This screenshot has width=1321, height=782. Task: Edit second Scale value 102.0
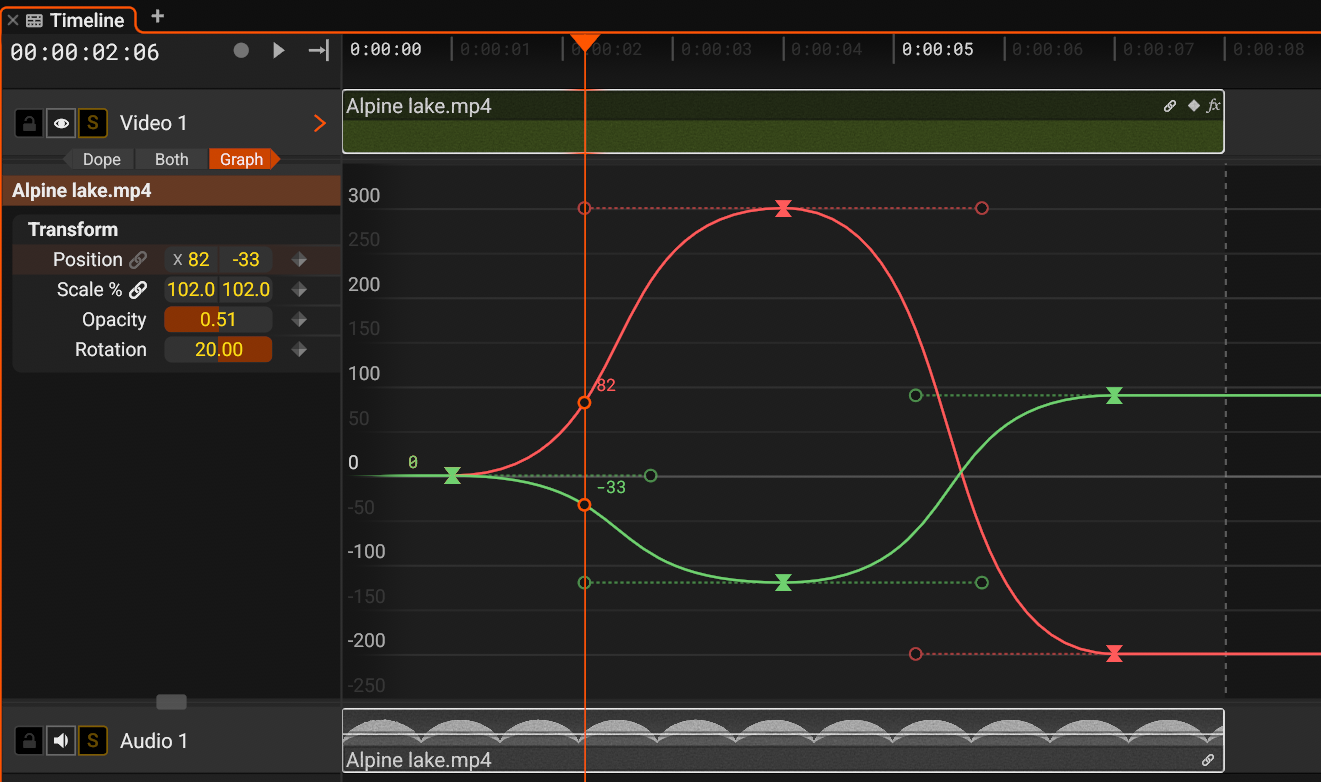pyautogui.click(x=246, y=290)
